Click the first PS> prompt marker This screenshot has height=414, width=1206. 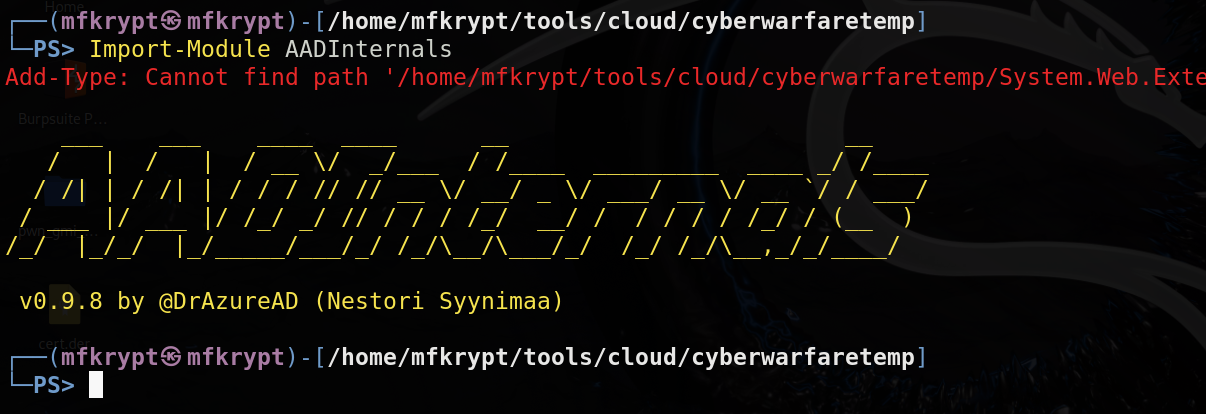point(53,48)
